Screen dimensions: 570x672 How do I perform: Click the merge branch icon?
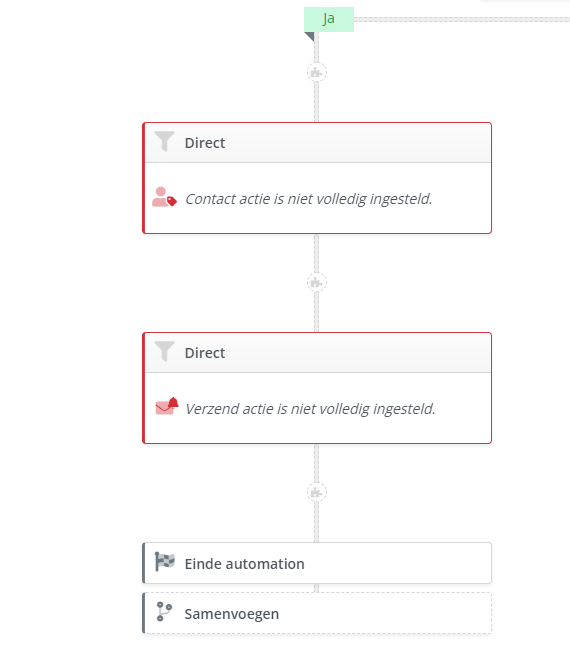point(164,612)
